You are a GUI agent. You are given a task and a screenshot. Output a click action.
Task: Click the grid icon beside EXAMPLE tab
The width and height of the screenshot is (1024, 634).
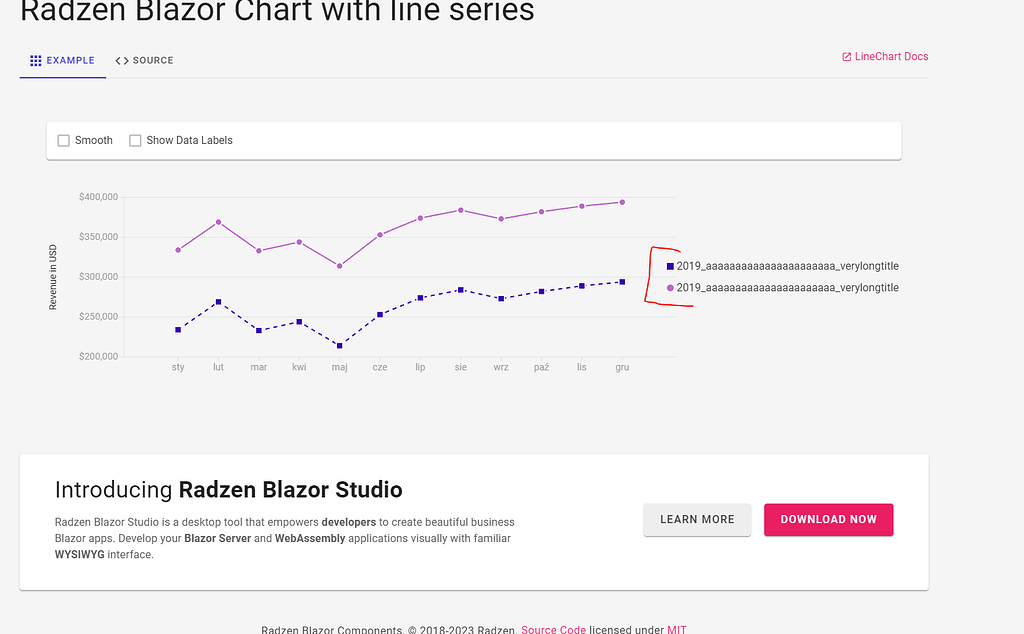(35, 60)
